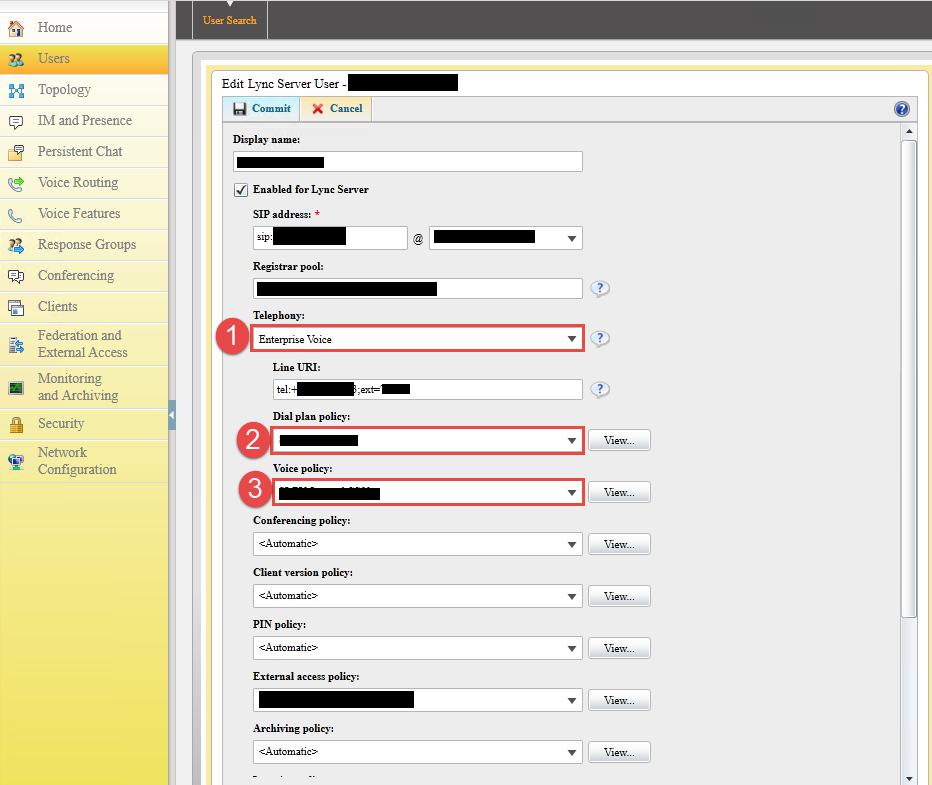Click the Users people icon

point(16,59)
